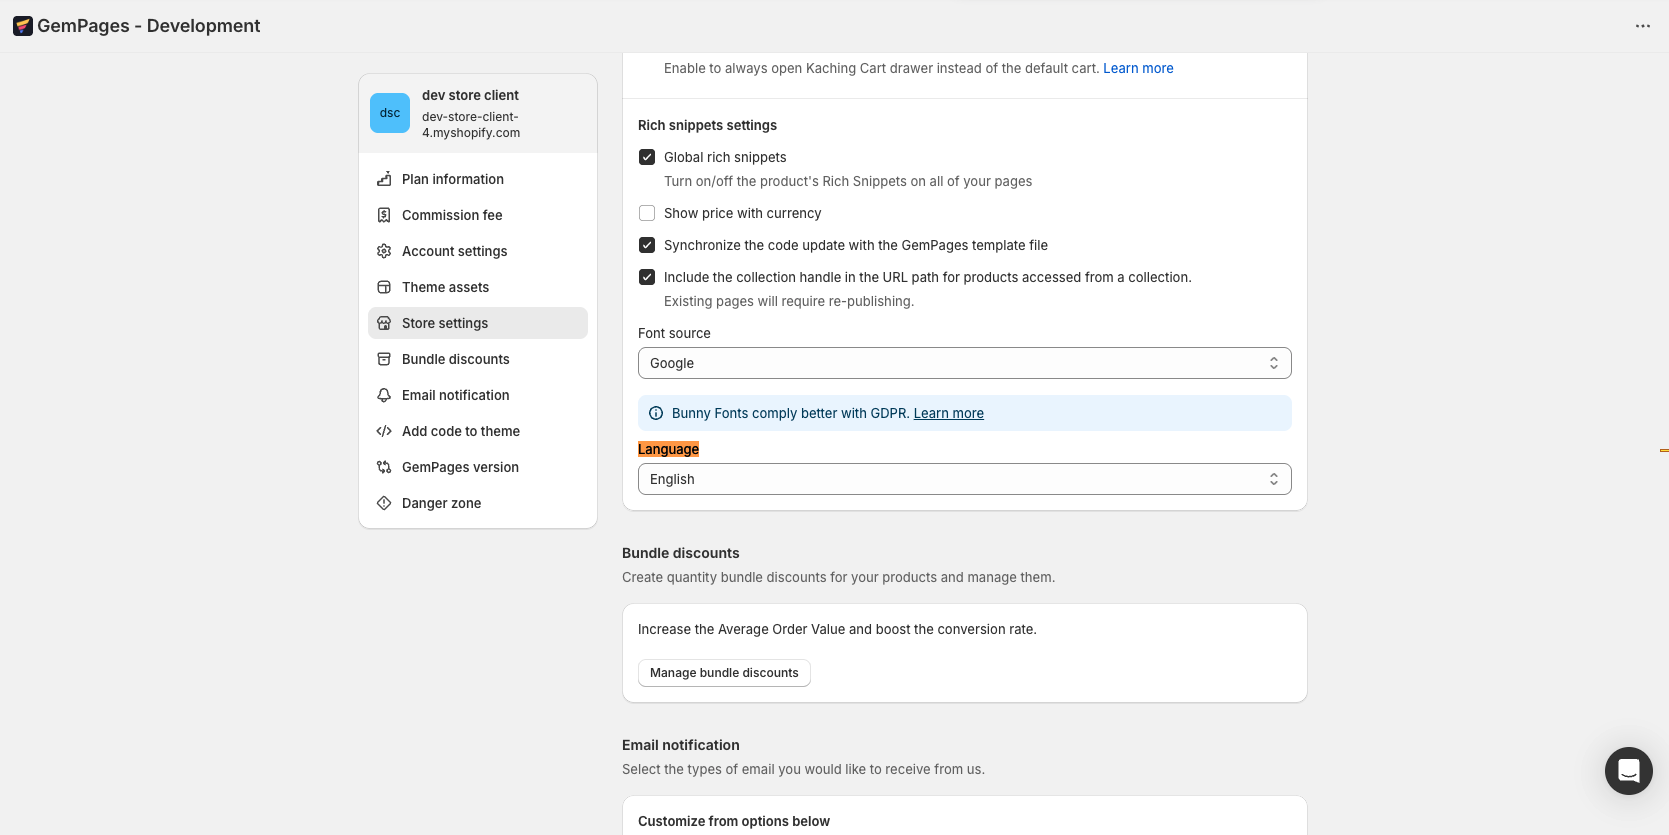Click the GemPages logo icon
Screen dimensions: 1669x835
(x=23, y=26)
